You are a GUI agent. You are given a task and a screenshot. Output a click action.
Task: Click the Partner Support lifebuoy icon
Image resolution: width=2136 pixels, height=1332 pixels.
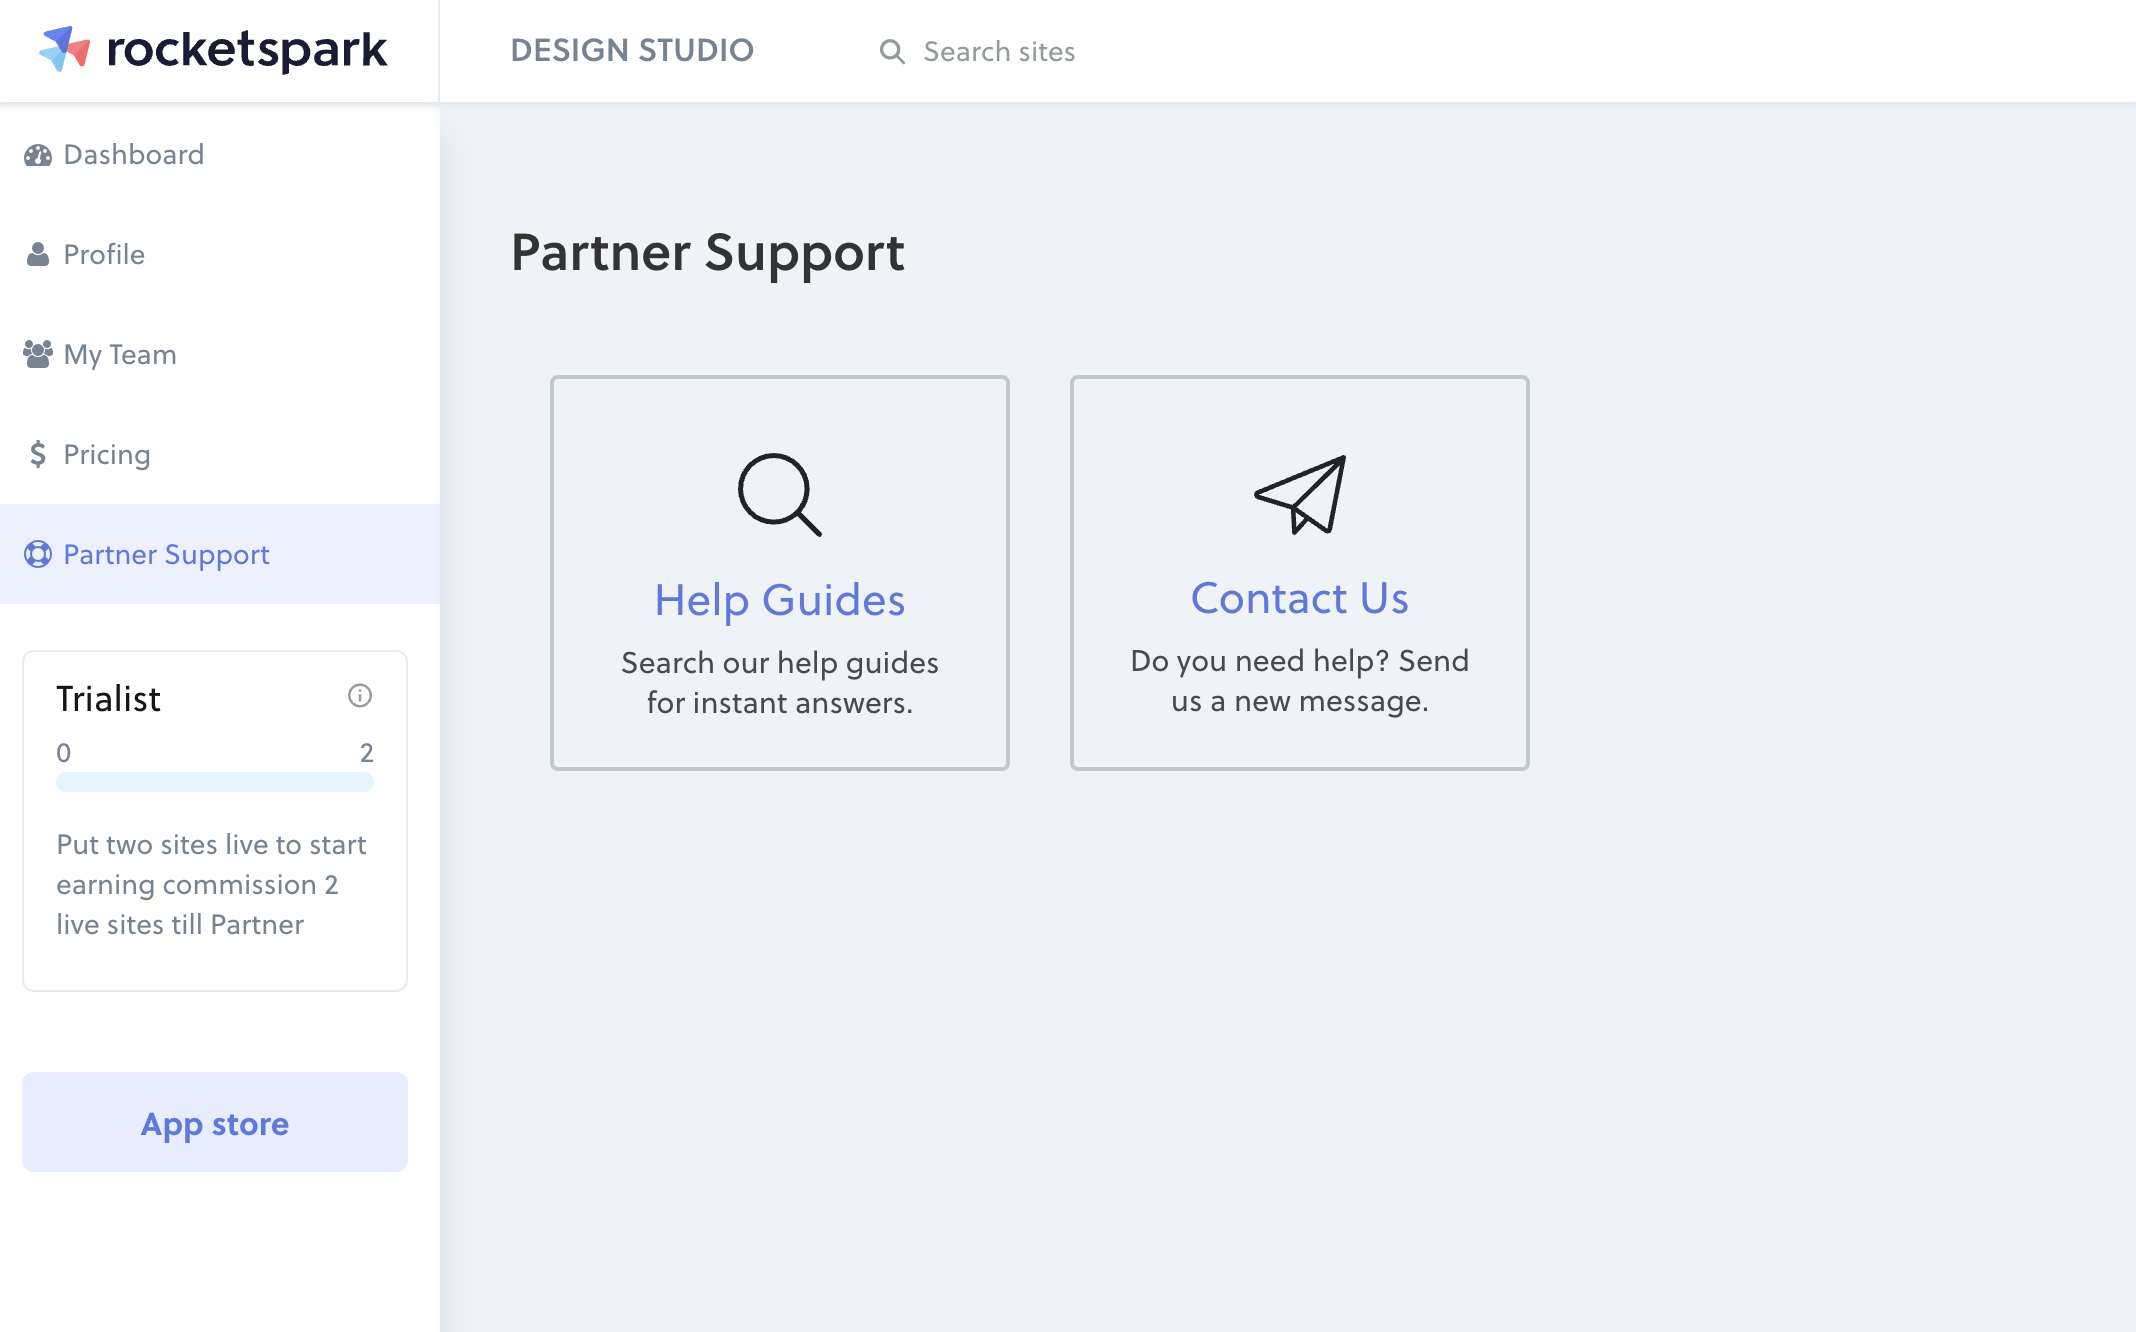click(x=38, y=554)
